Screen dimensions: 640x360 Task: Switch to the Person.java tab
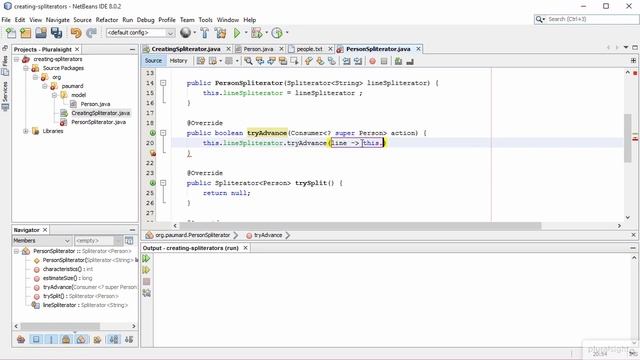click(x=258, y=49)
